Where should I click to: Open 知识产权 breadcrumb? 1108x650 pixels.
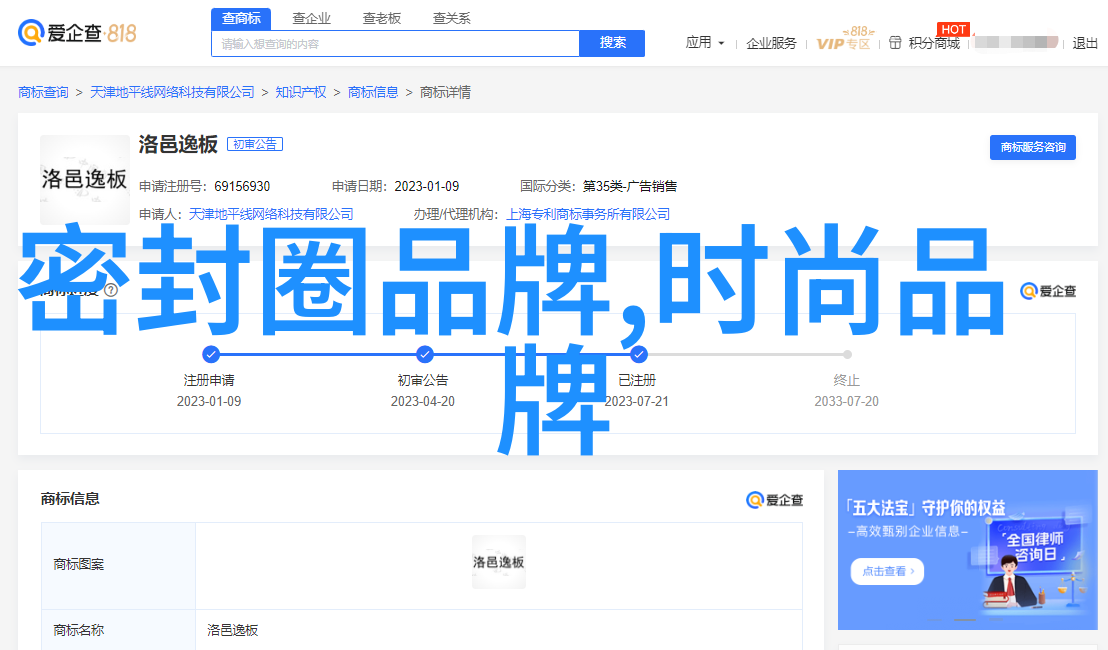[300, 93]
